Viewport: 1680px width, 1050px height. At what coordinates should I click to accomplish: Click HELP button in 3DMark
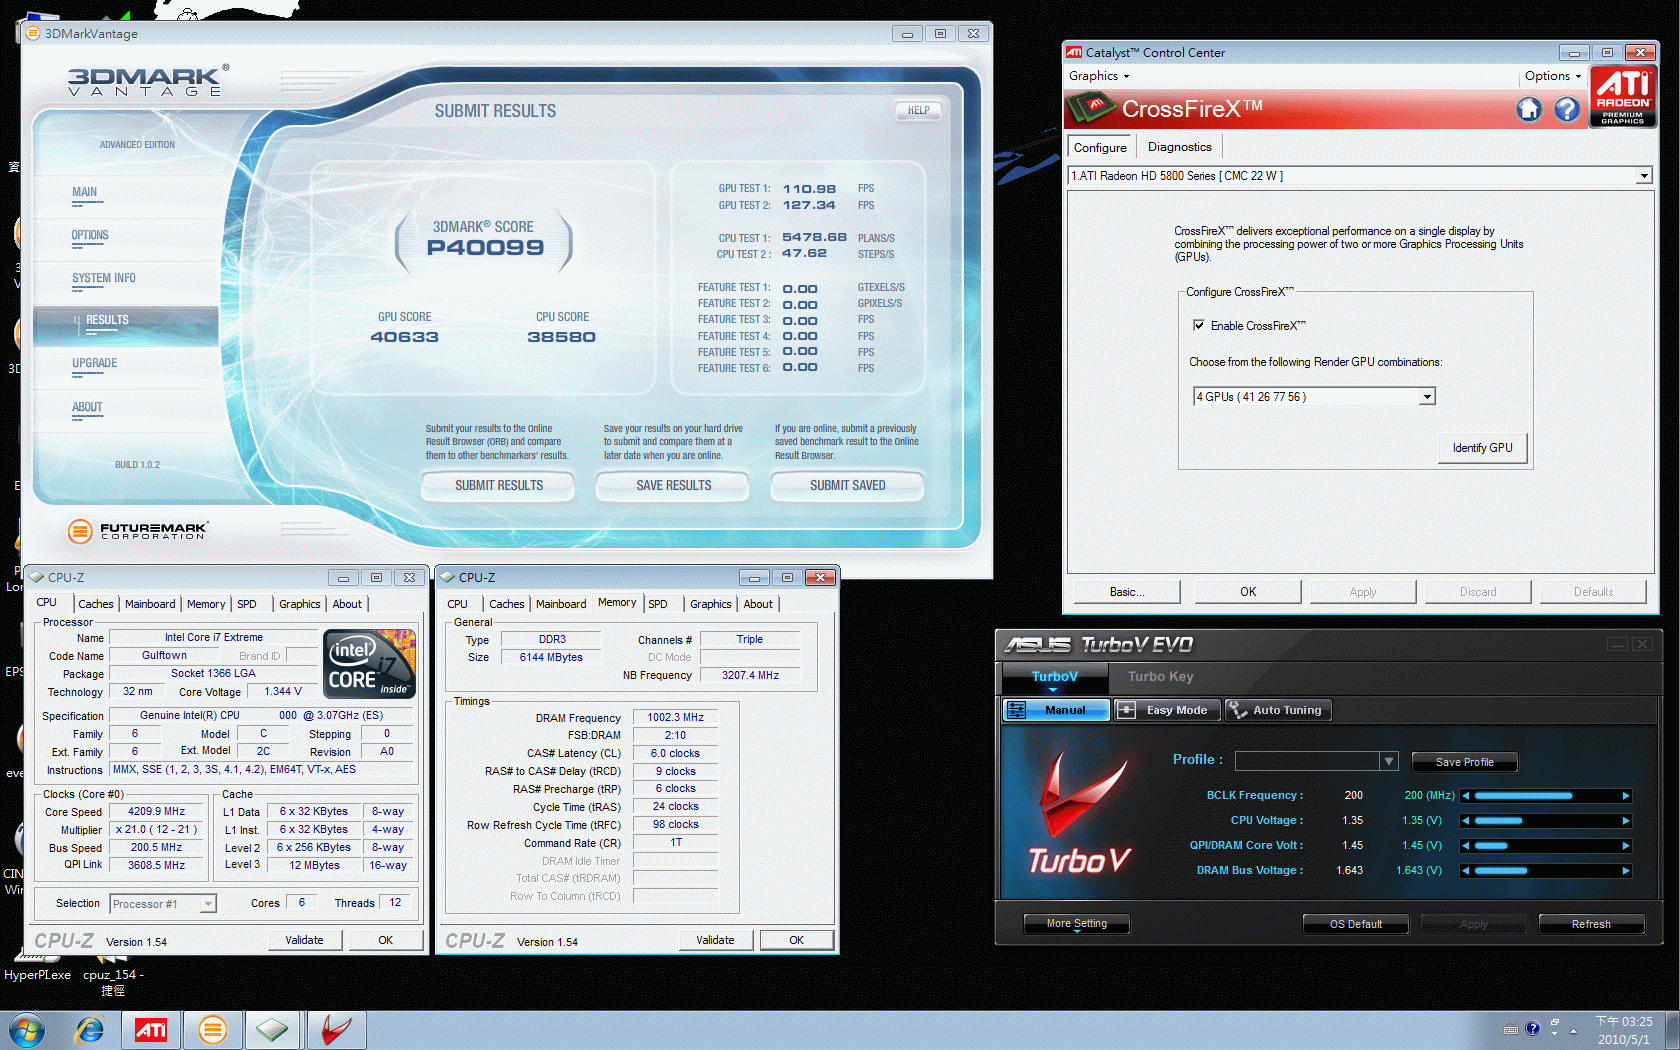[918, 111]
